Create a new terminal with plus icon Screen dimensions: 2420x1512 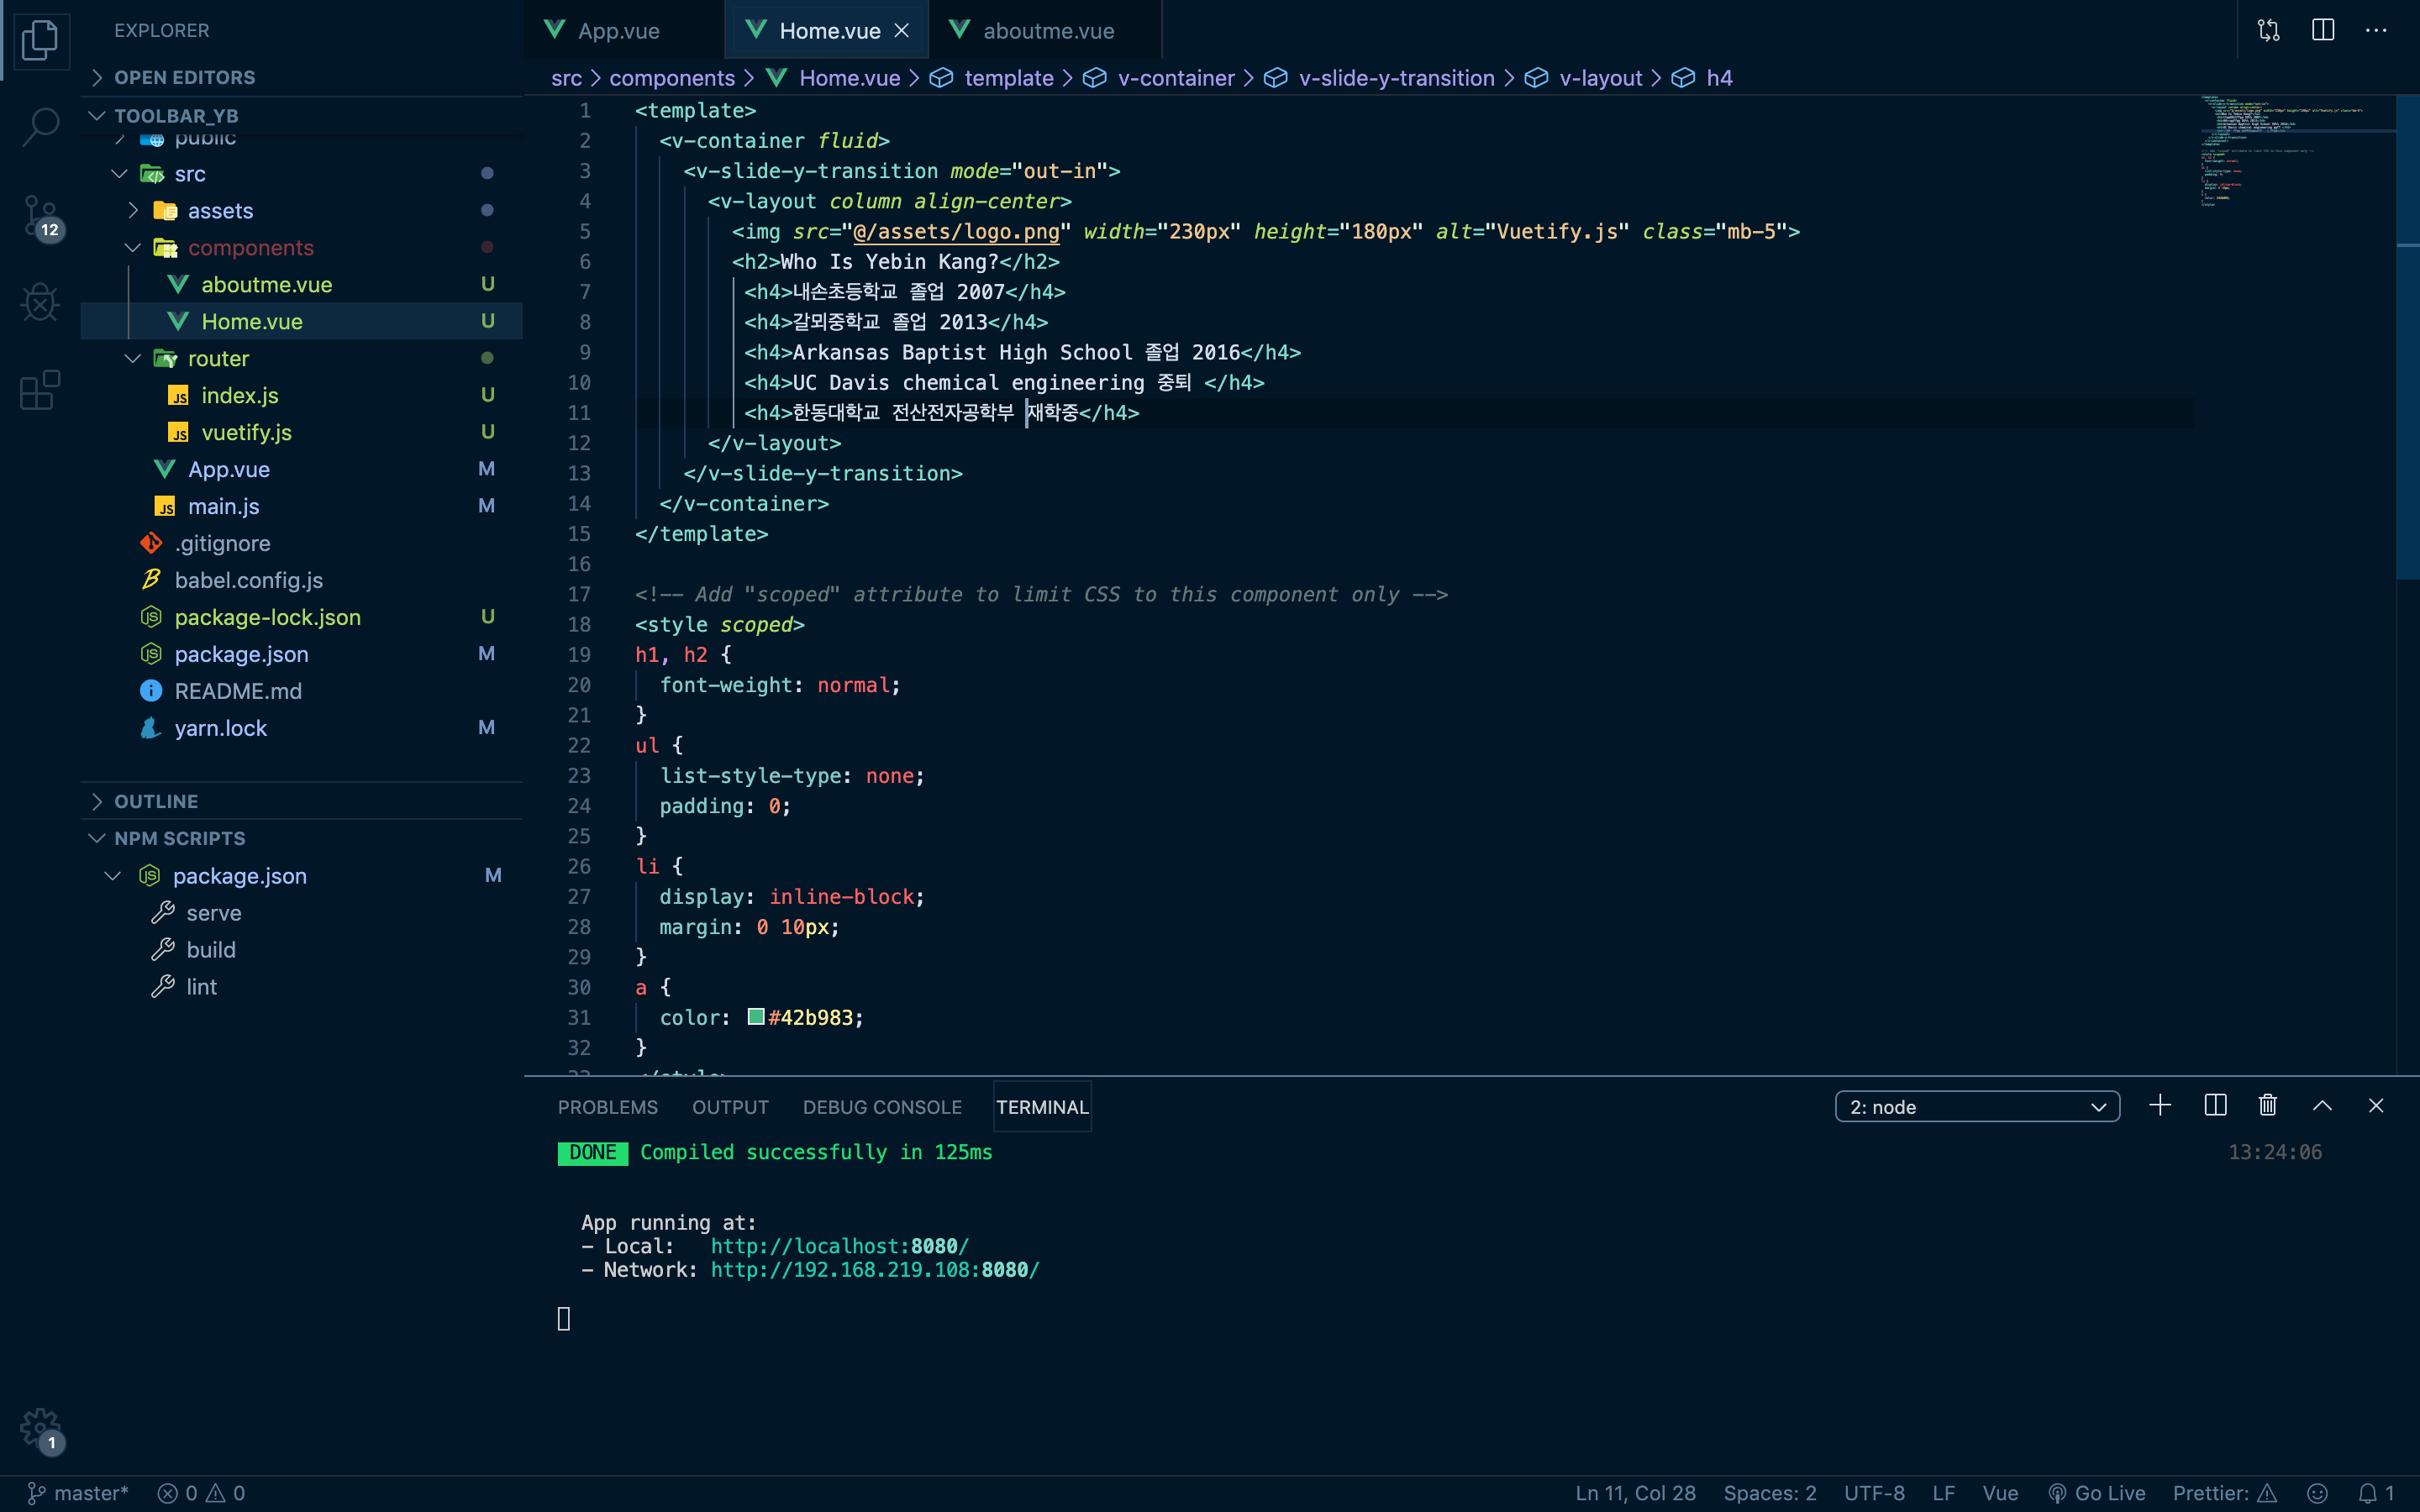tap(2160, 1105)
